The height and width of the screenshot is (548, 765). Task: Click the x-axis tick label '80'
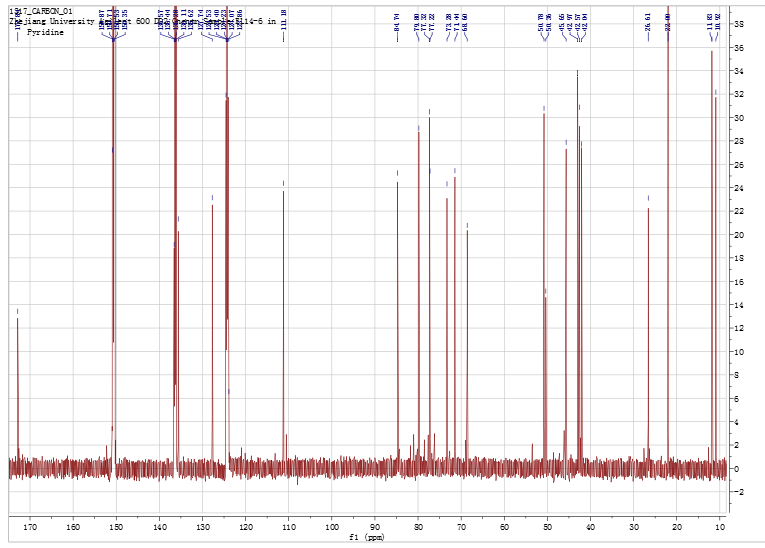tap(418, 527)
